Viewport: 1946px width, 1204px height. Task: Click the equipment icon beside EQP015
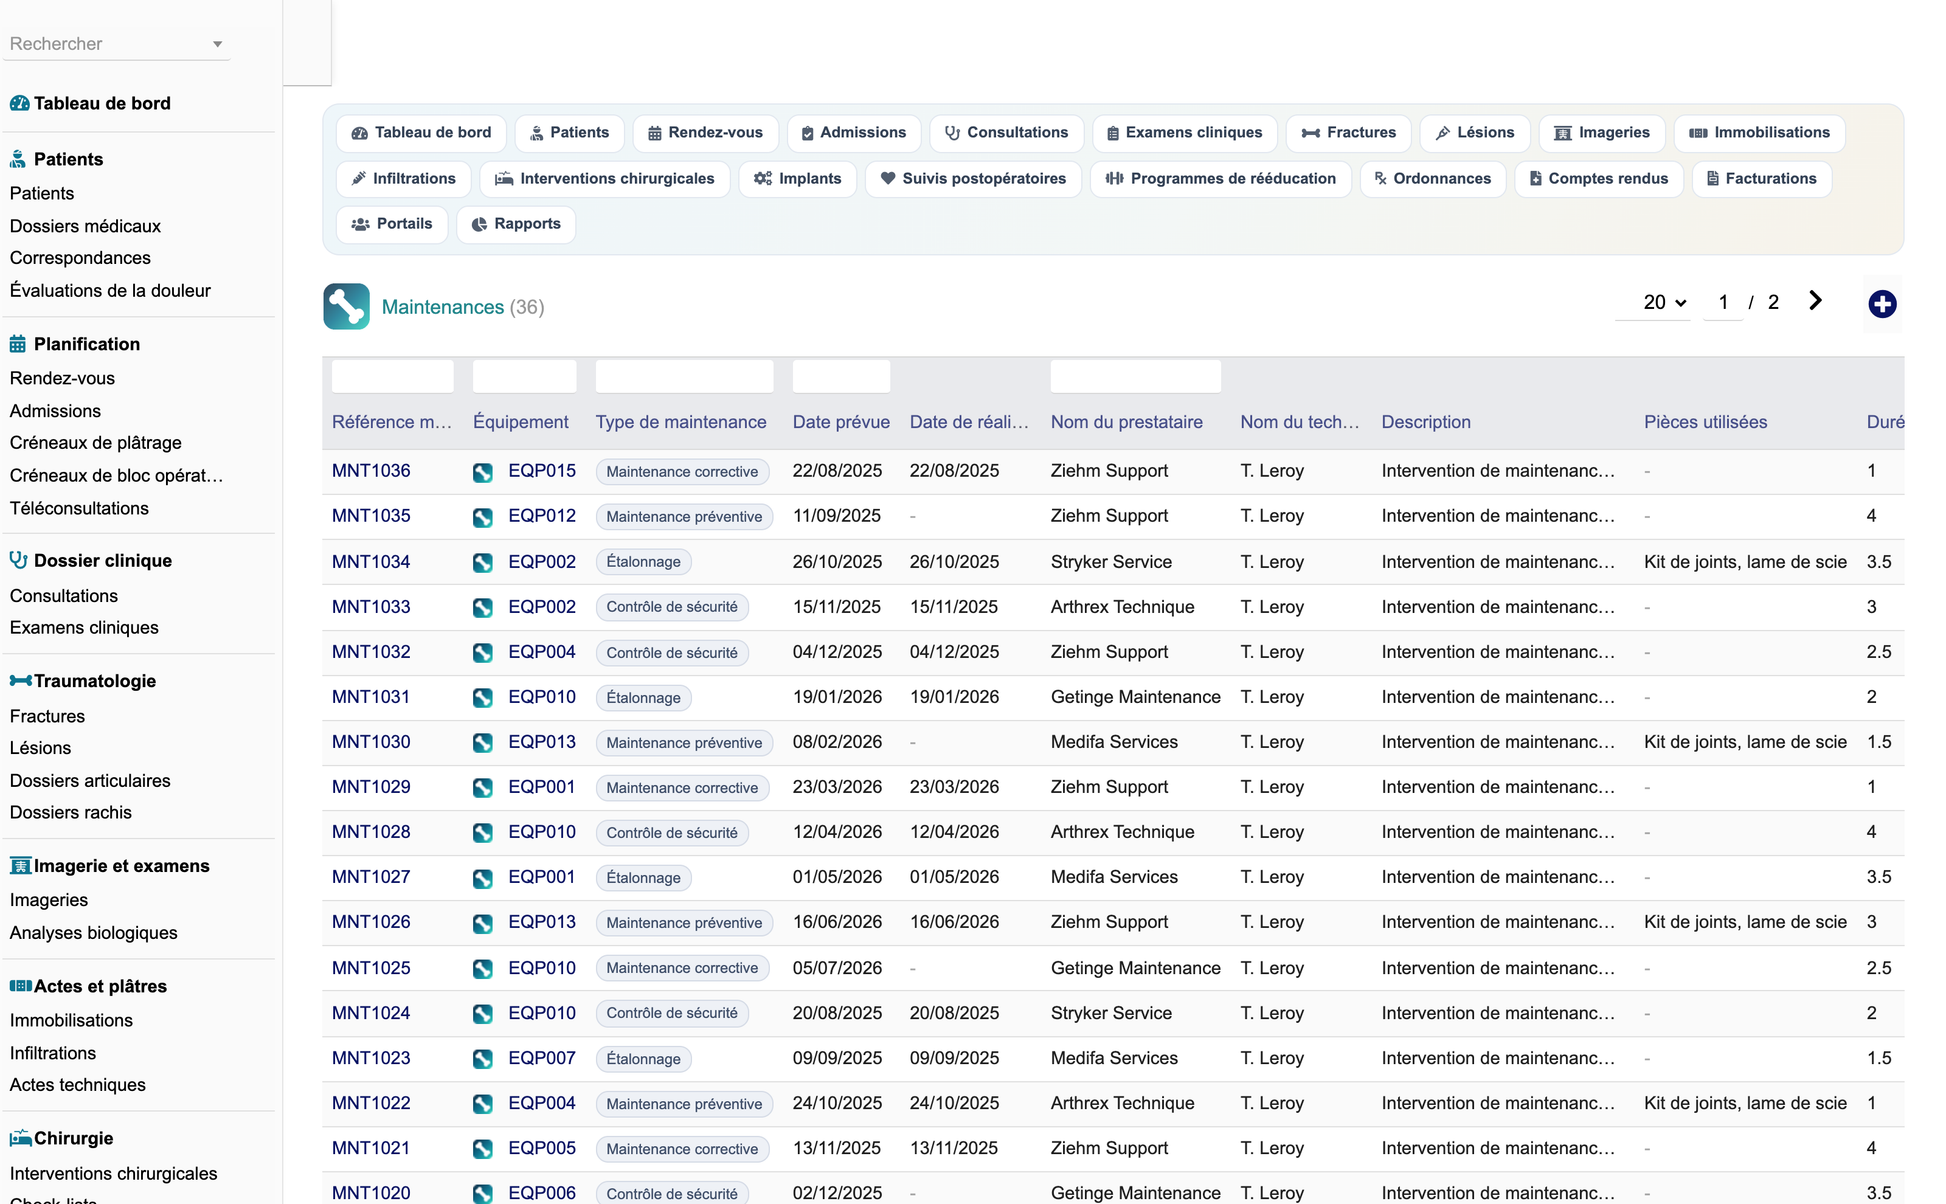[483, 472]
